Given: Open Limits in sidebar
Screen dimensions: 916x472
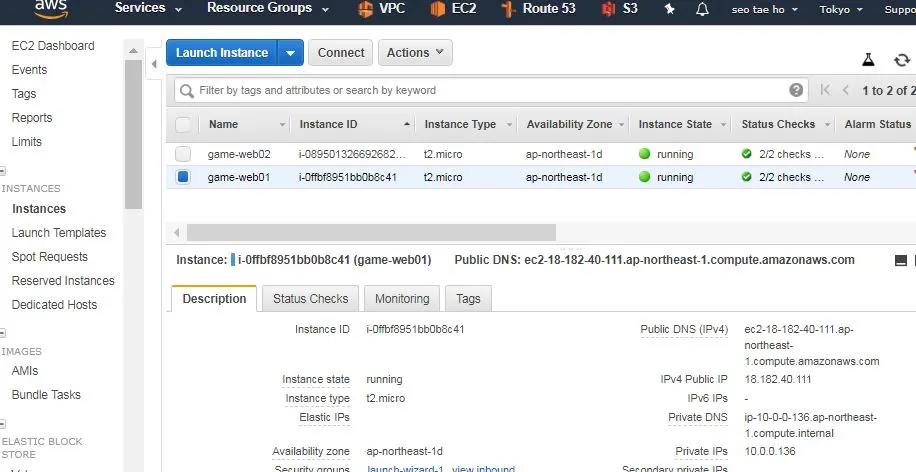Looking at the screenshot, I should [26, 141].
